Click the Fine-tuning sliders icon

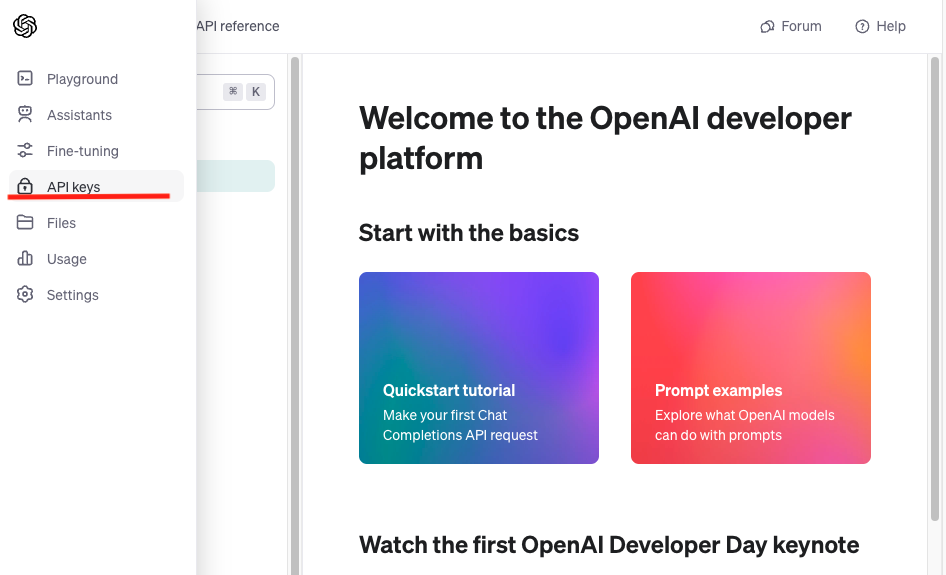click(x=25, y=150)
